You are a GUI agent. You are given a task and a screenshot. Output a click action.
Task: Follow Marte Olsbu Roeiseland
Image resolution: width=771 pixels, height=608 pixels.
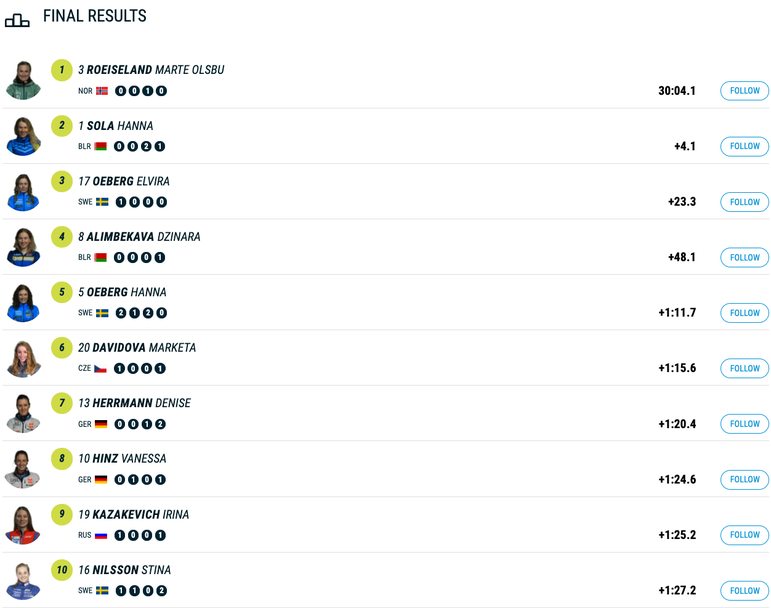744,91
